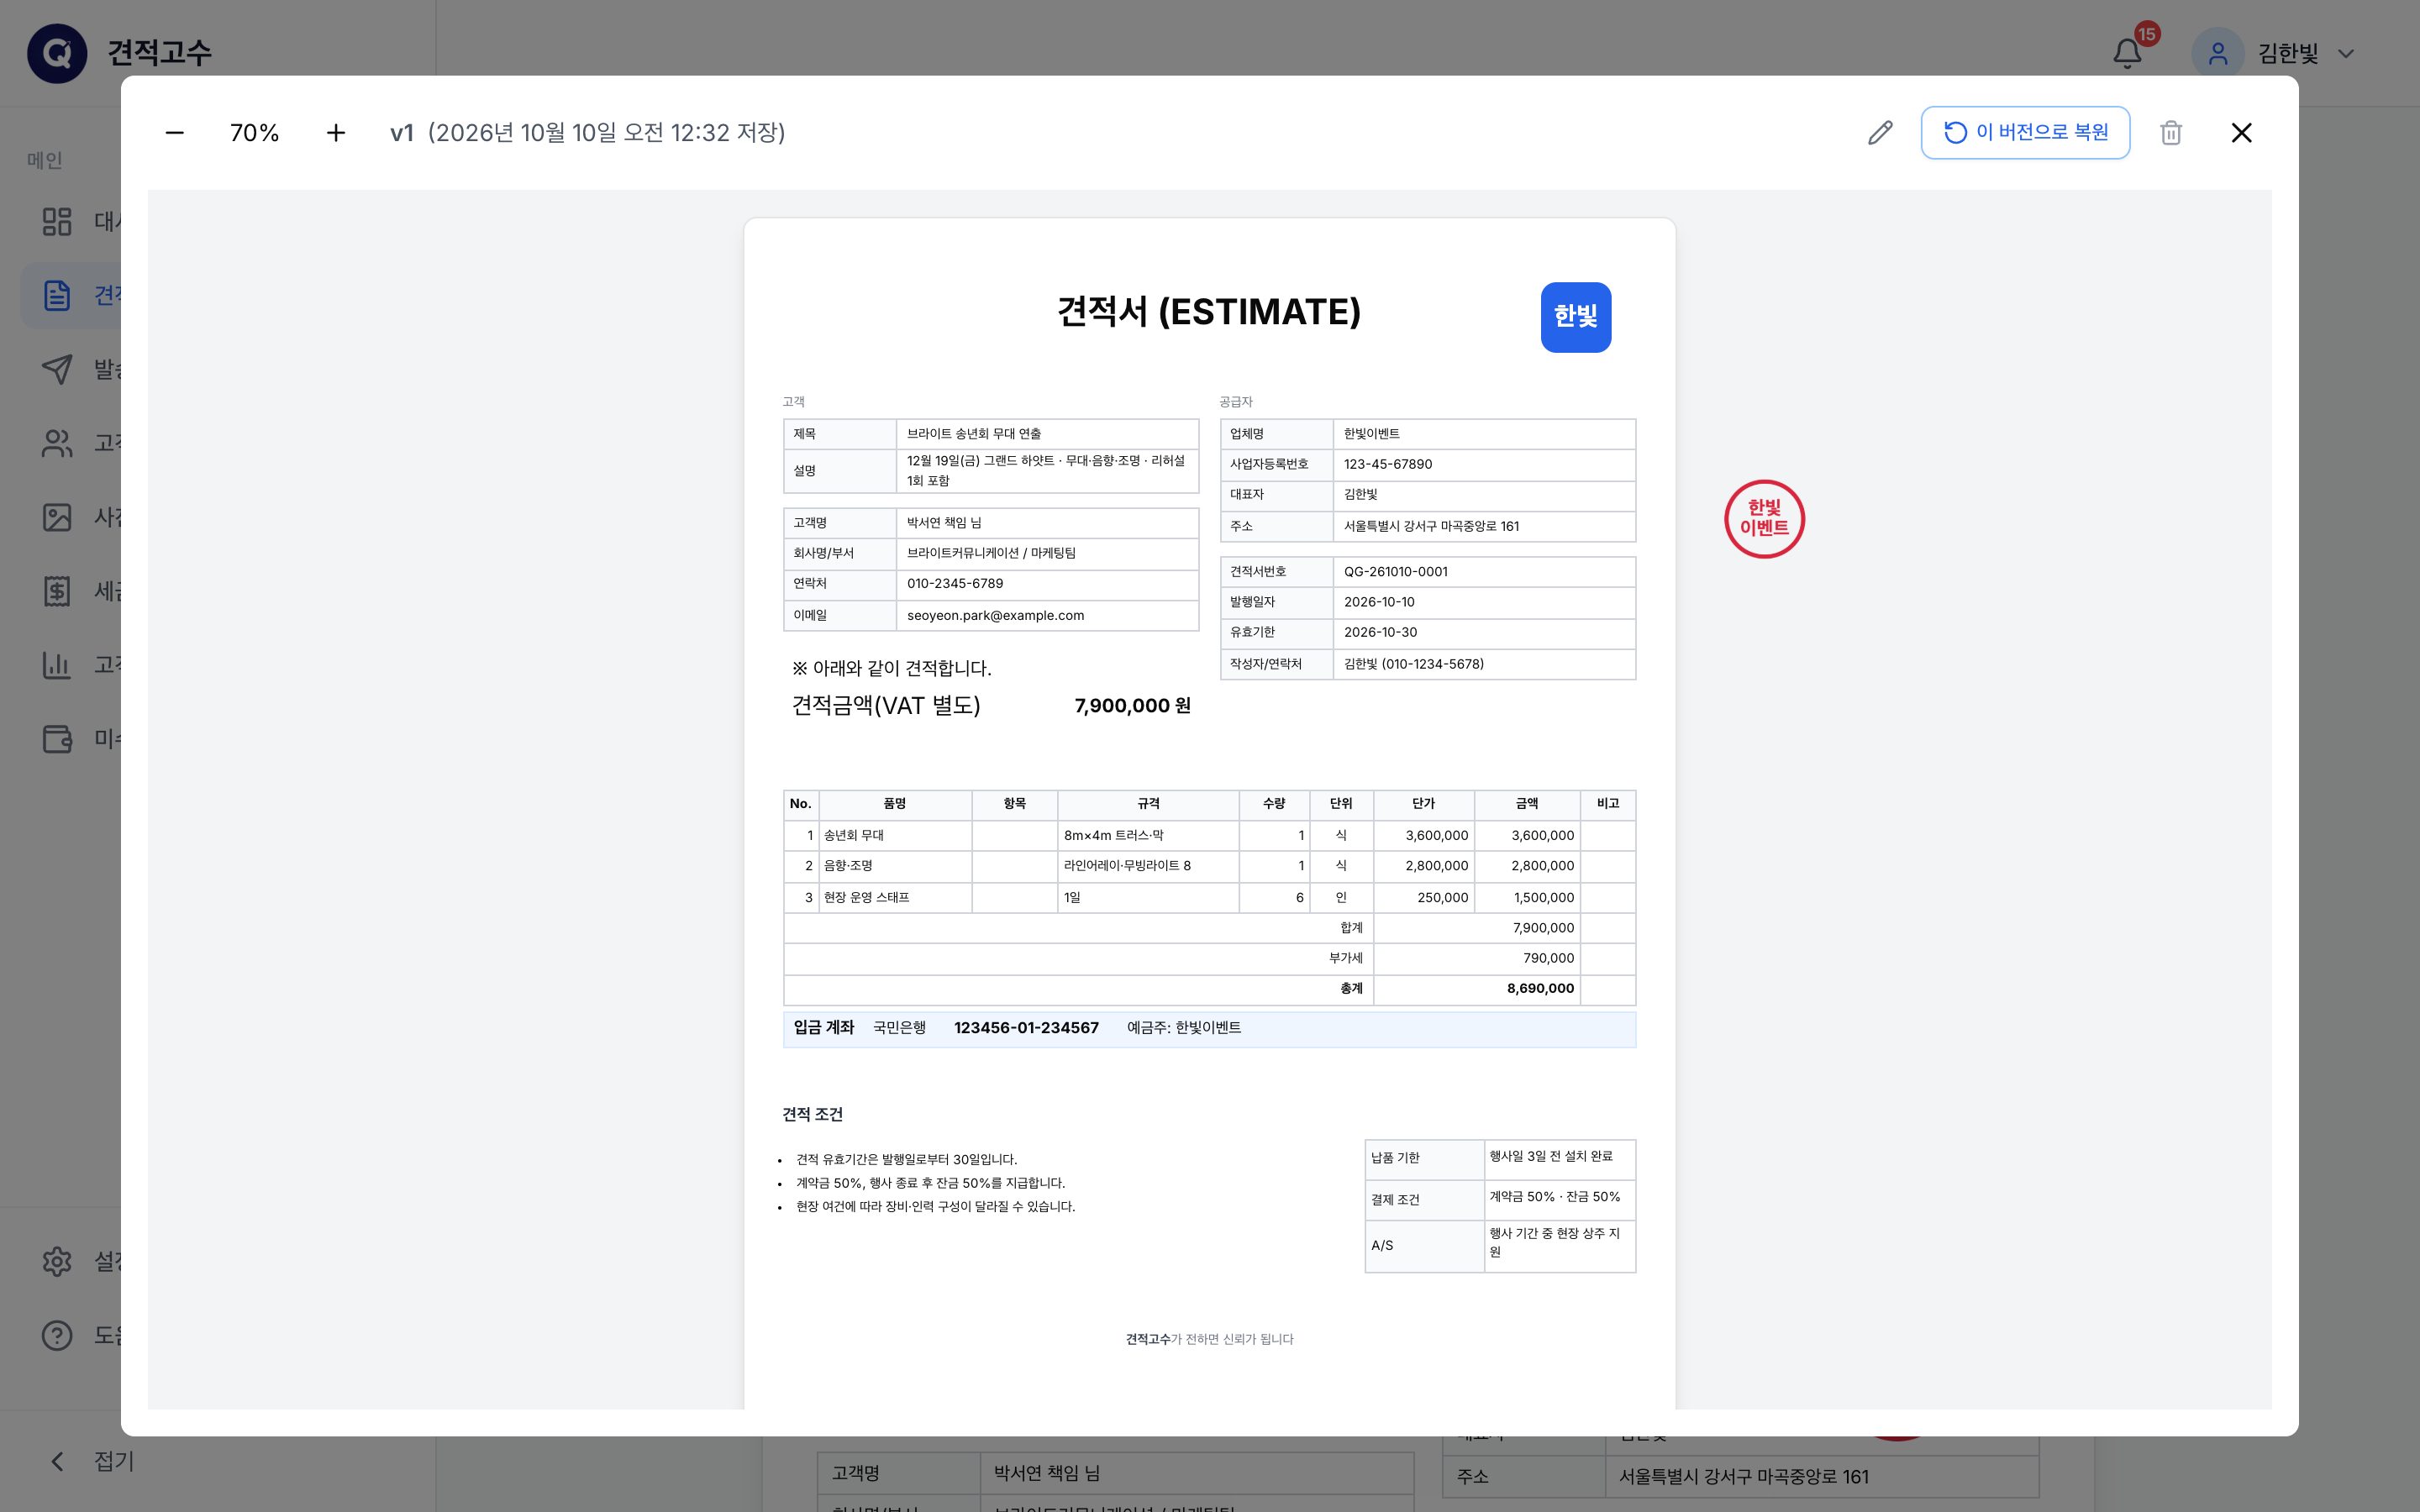The image size is (2420, 1512).
Task: Open the customers people icon in sidebar
Action: 57,443
